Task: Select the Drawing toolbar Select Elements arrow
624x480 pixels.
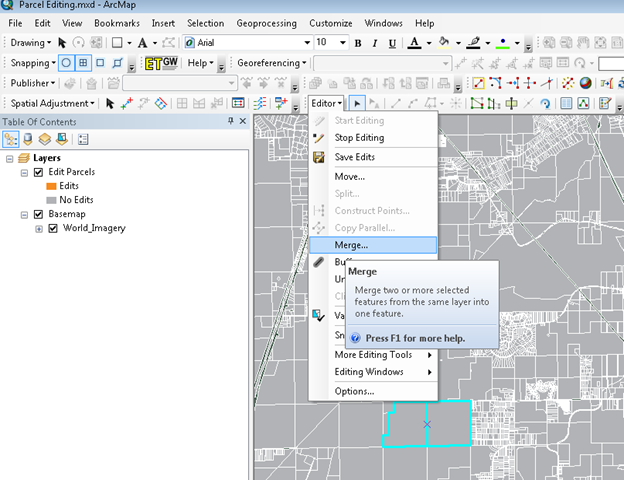Action: point(62,43)
